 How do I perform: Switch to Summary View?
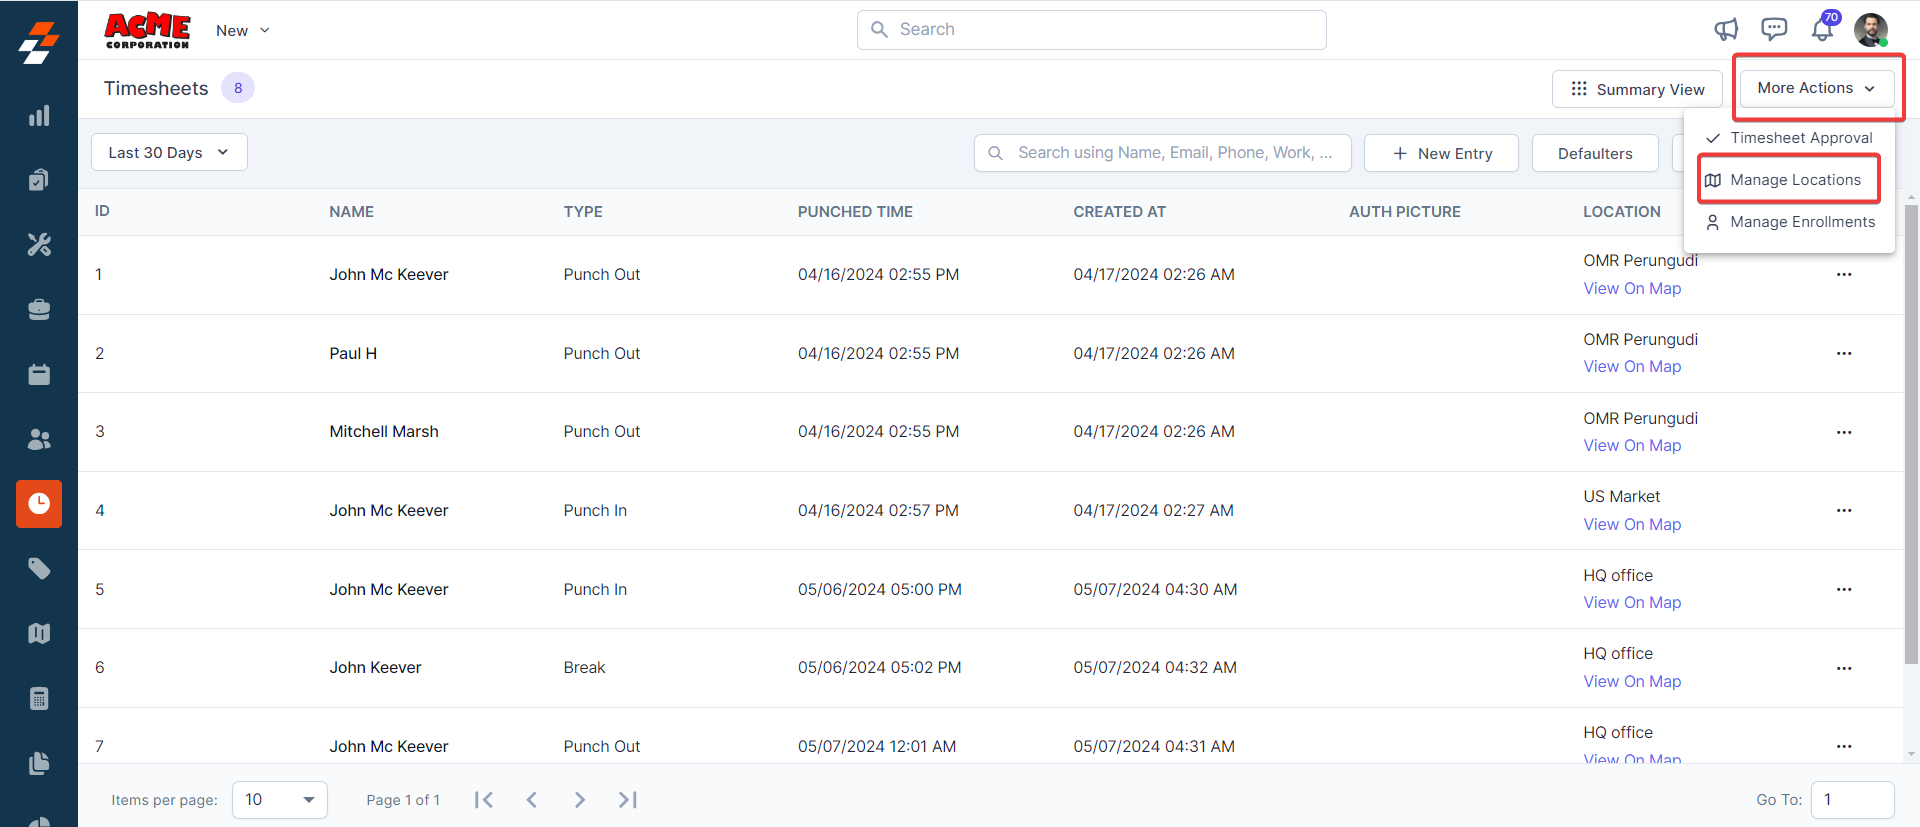tap(1637, 89)
